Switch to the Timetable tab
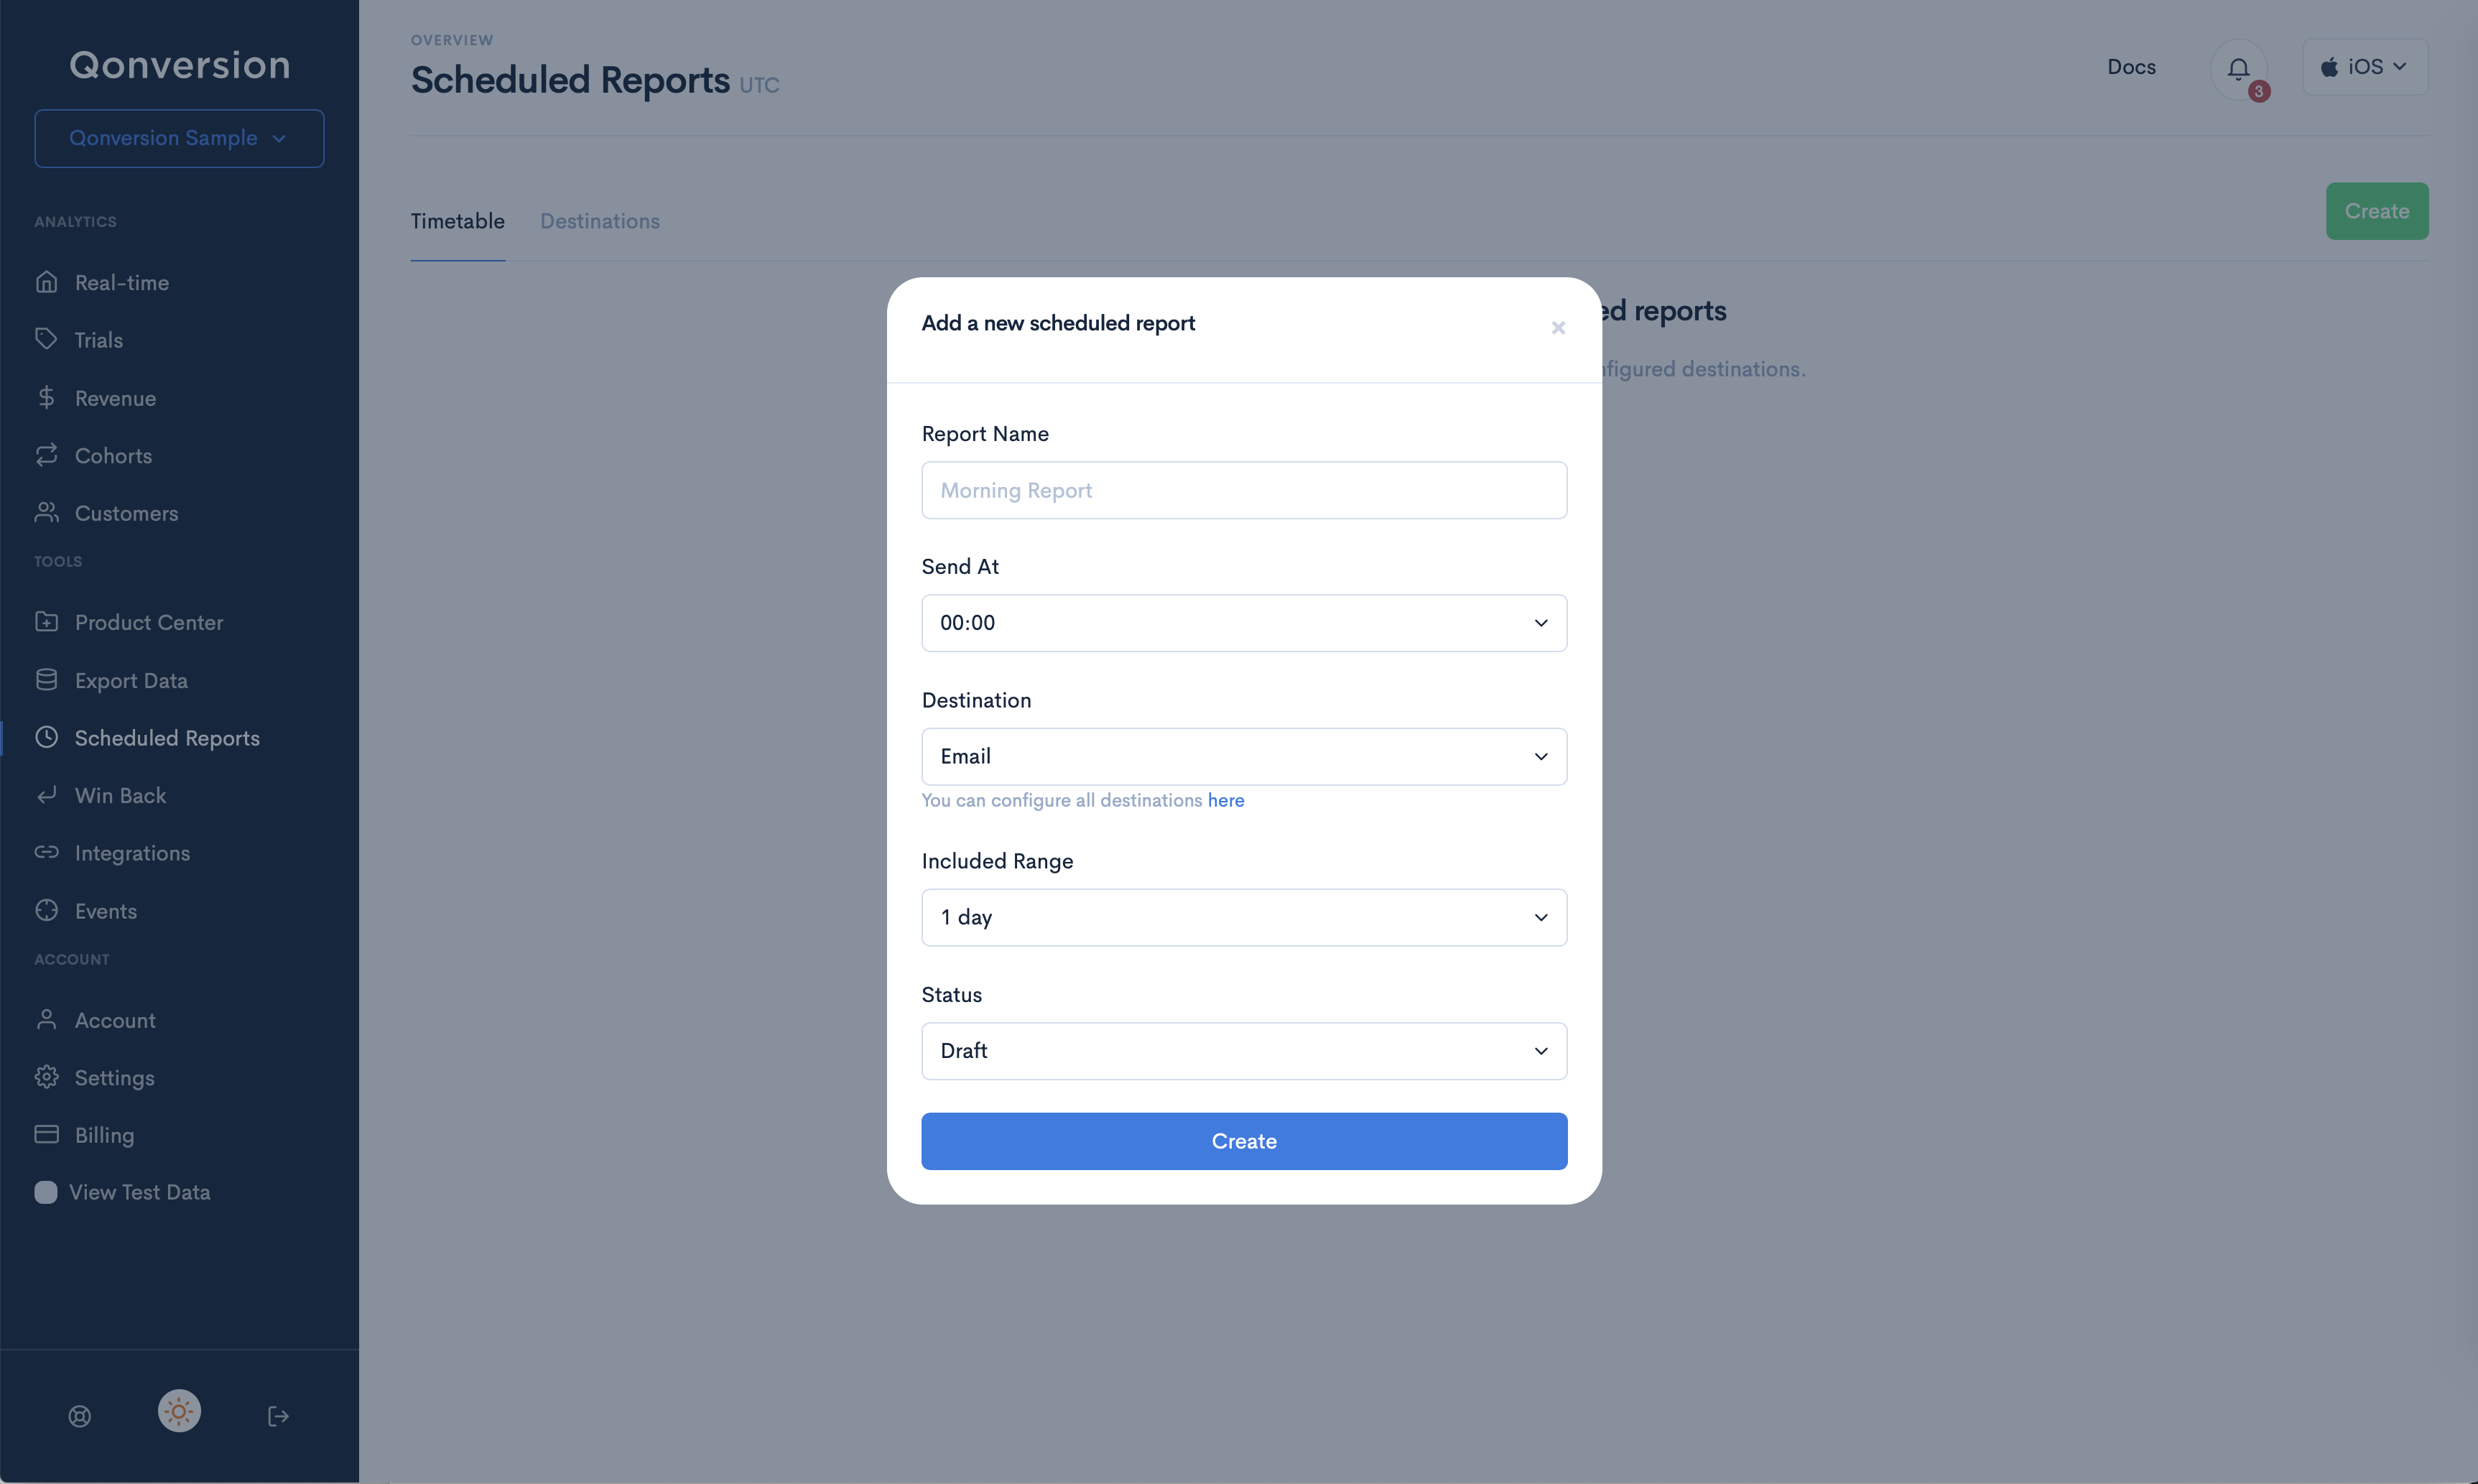Screen dimensions: 2478x1484 pyautogui.click(x=458, y=221)
